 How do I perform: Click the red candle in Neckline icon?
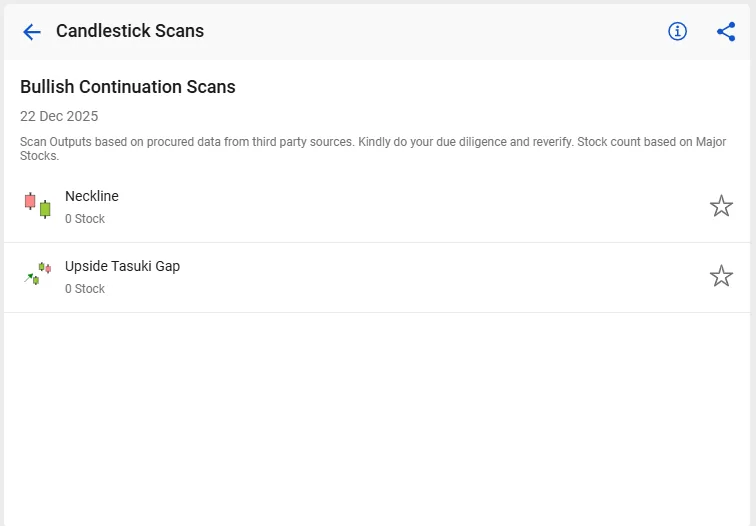click(x=30, y=201)
